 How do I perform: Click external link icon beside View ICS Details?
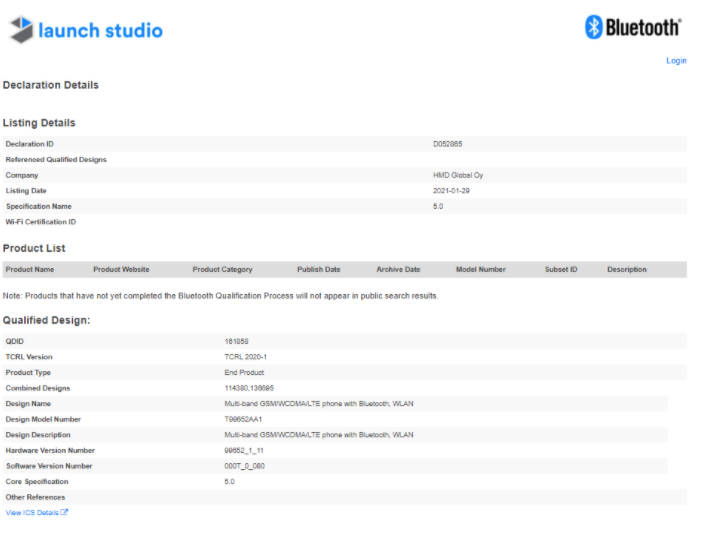click(x=65, y=512)
